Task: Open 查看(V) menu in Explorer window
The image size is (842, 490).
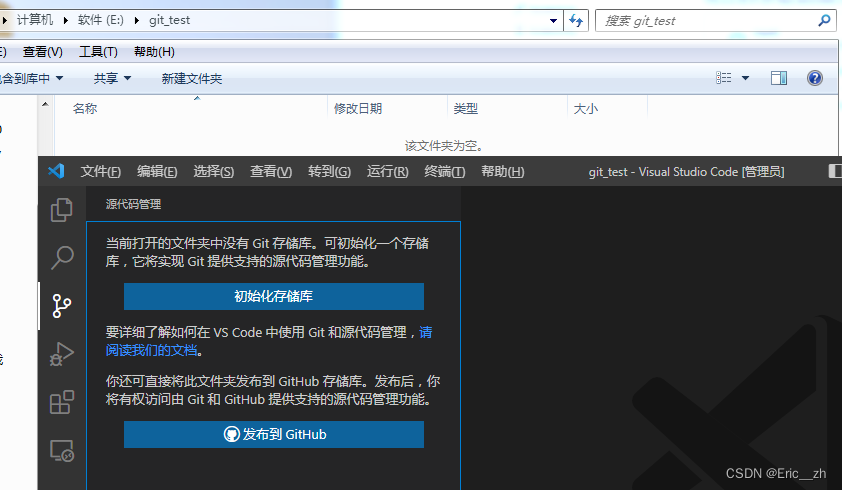Action: (x=43, y=52)
